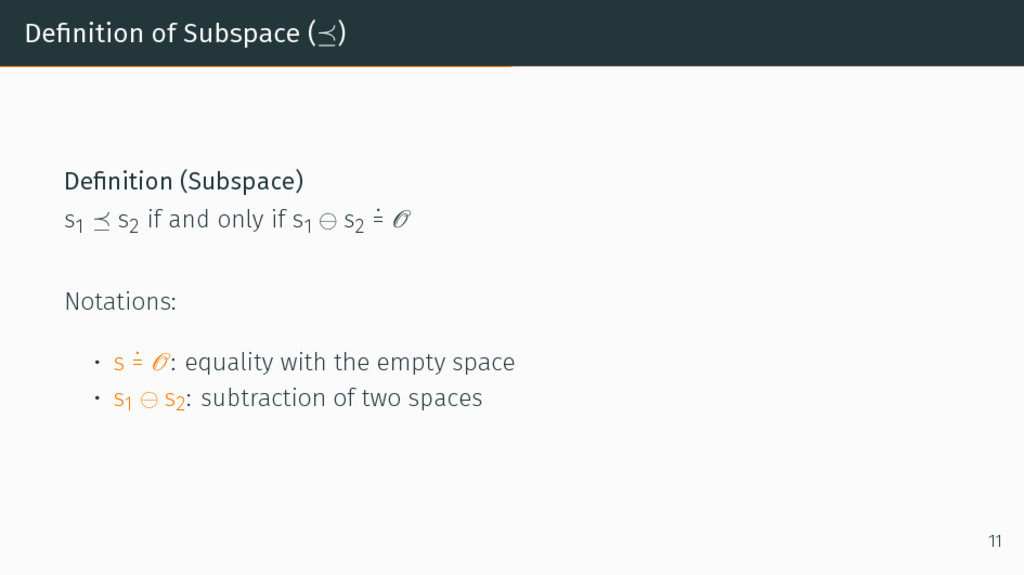Click "equality with the empty space" text
This screenshot has width=1024, height=575.
point(350,363)
